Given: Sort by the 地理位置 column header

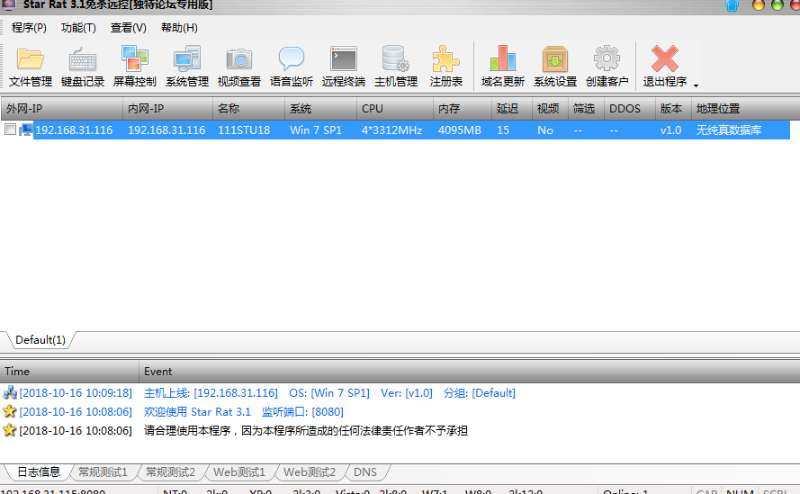Looking at the screenshot, I should (745, 108).
